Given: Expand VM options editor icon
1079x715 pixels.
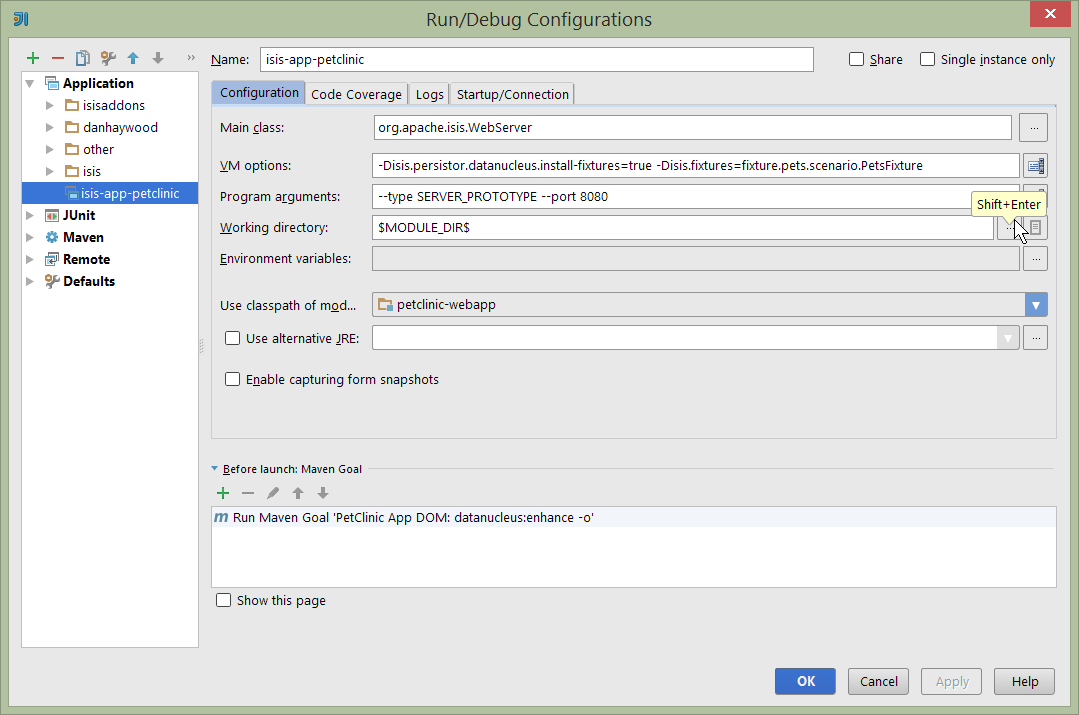Looking at the screenshot, I should click(1035, 166).
